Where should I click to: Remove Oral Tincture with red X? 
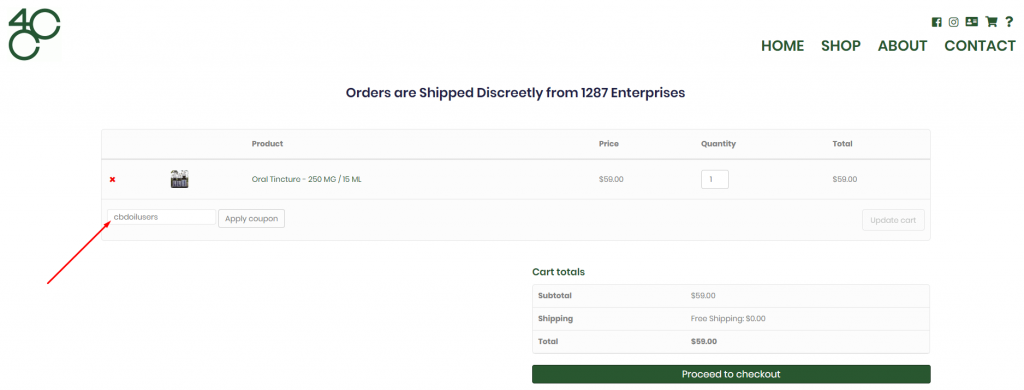112,179
